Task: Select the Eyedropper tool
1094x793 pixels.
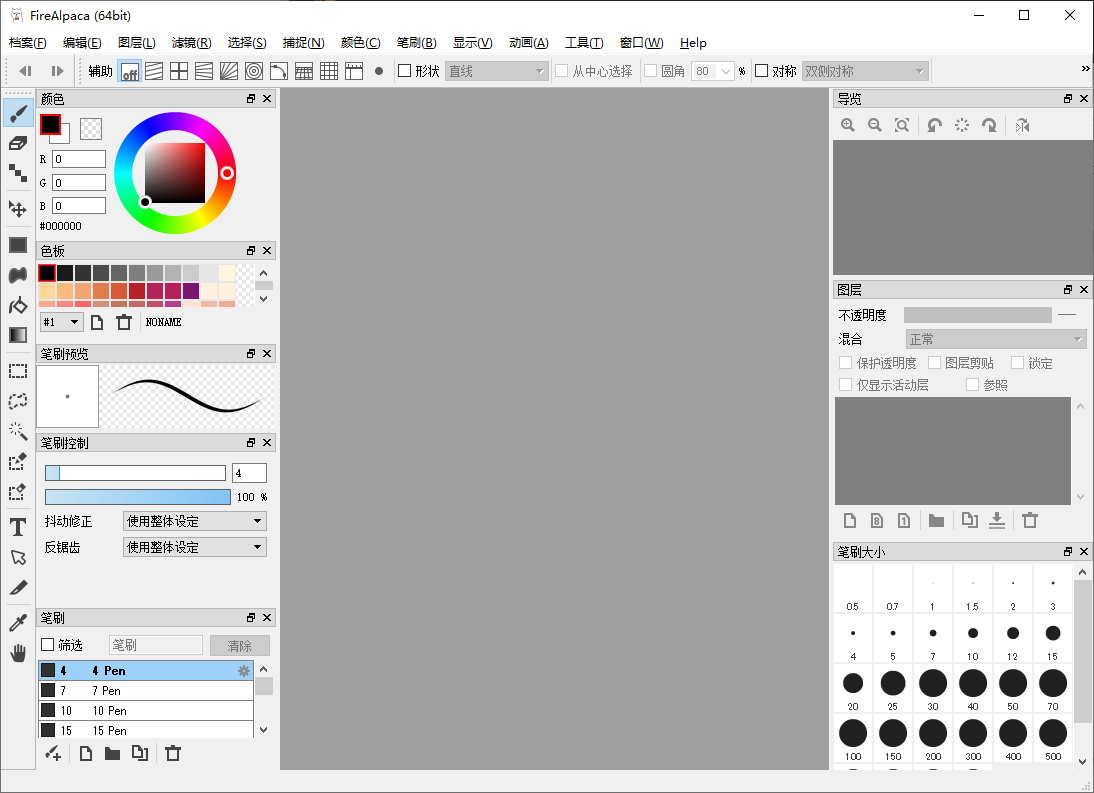Action: click(16, 622)
